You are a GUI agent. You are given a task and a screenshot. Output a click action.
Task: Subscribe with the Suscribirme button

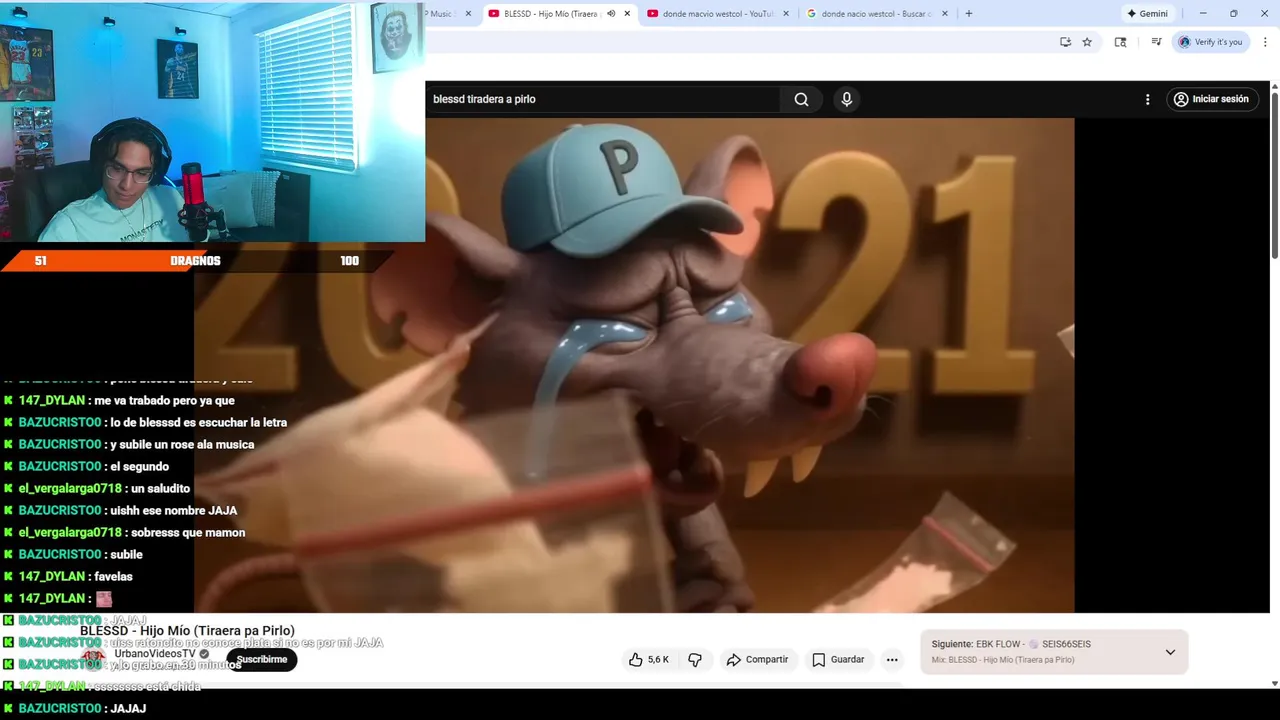coord(262,660)
